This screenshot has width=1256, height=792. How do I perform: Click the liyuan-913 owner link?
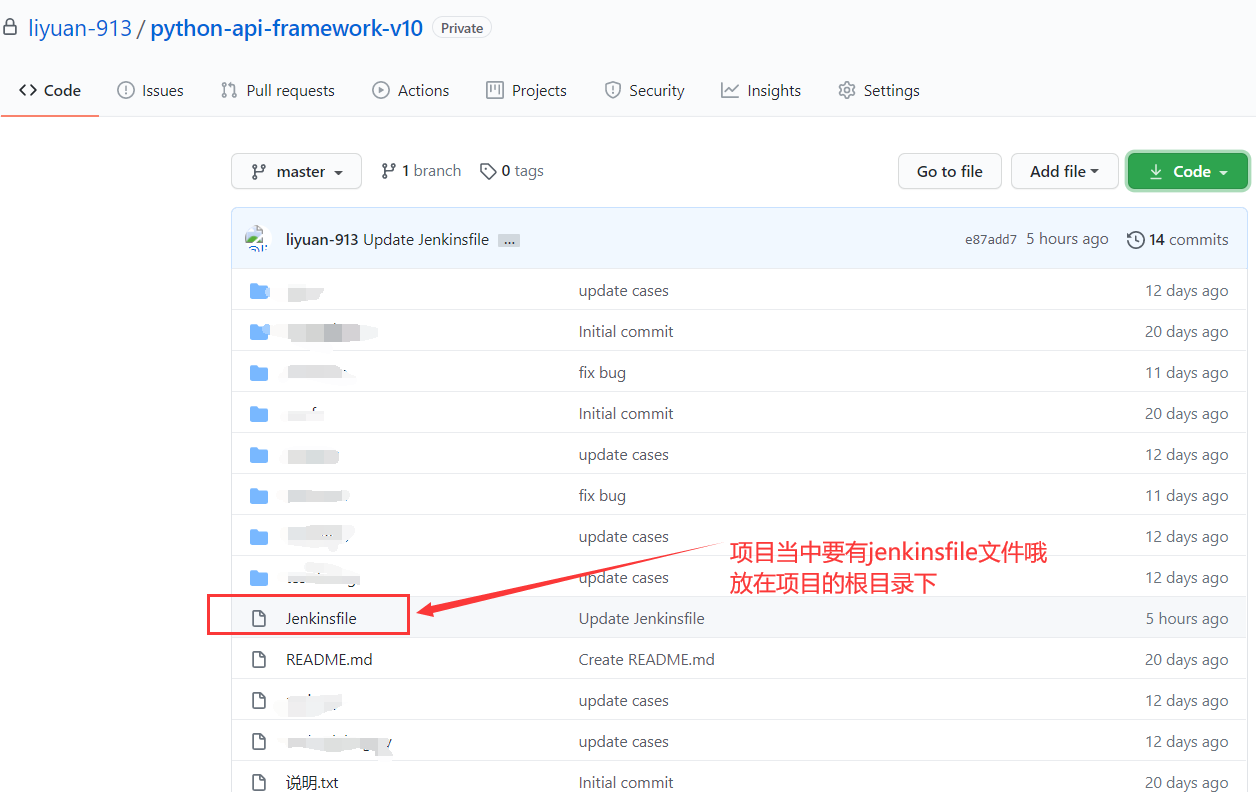(x=80, y=28)
